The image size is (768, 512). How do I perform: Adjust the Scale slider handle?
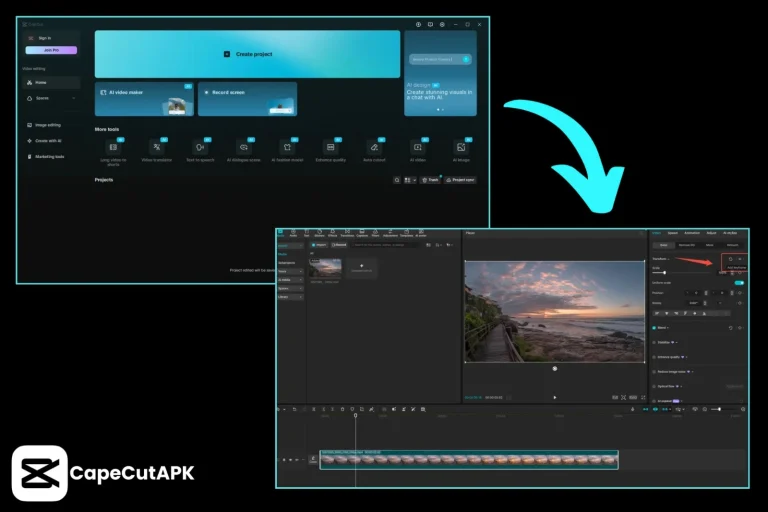pyautogui.click(x=665, y=272)
